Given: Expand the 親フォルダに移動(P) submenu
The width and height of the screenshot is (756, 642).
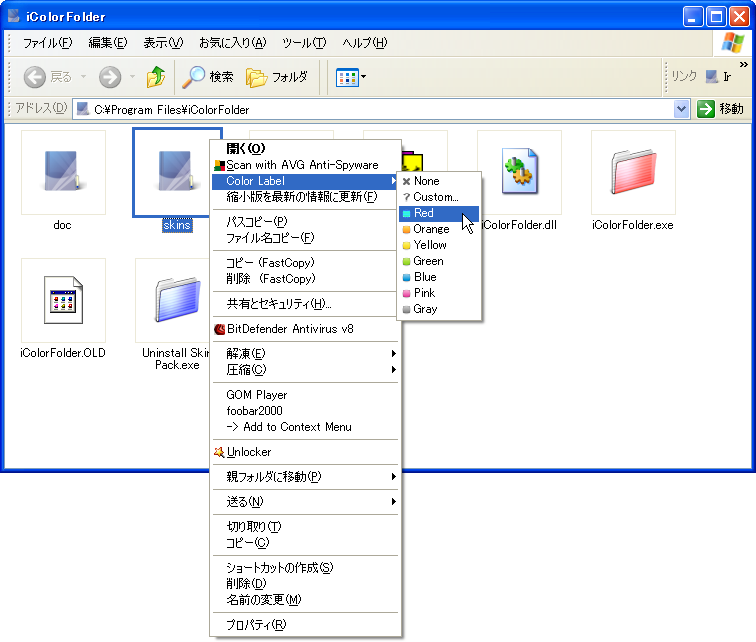Looking at the screenshot, I should [304, 477].
